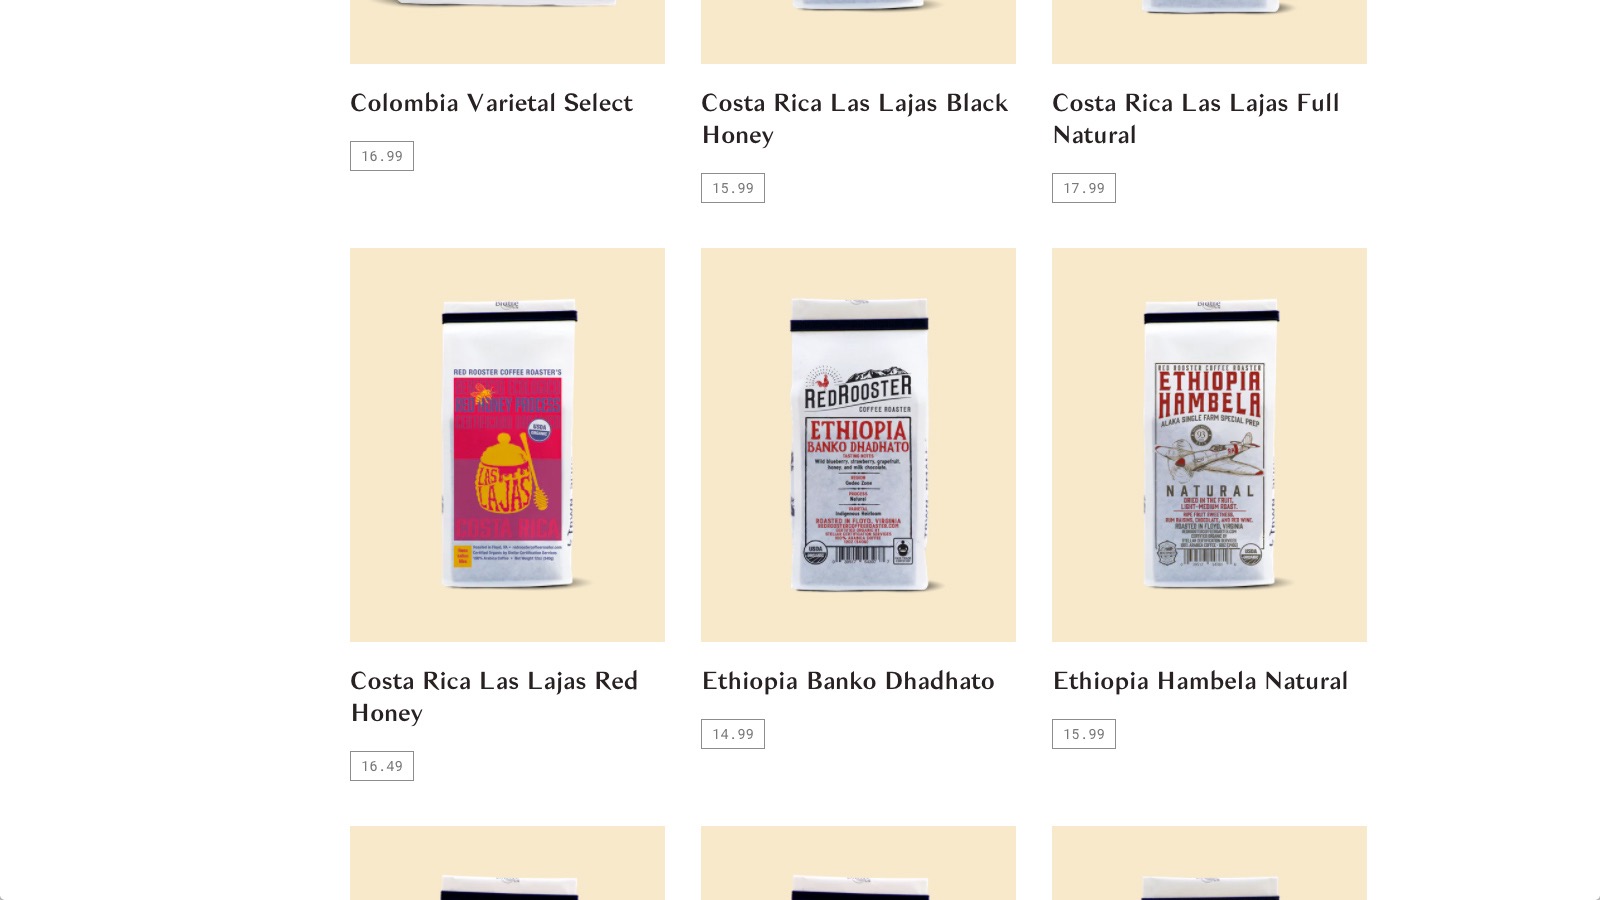Click Costa Rica Las Lajas Red Honey title

click(x=494, y=697)
